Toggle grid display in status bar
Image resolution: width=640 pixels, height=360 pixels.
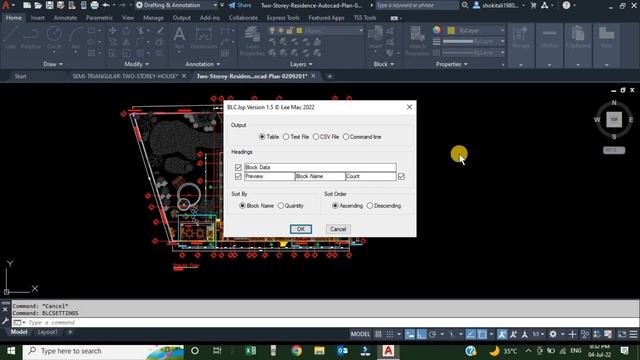(378, 334)
